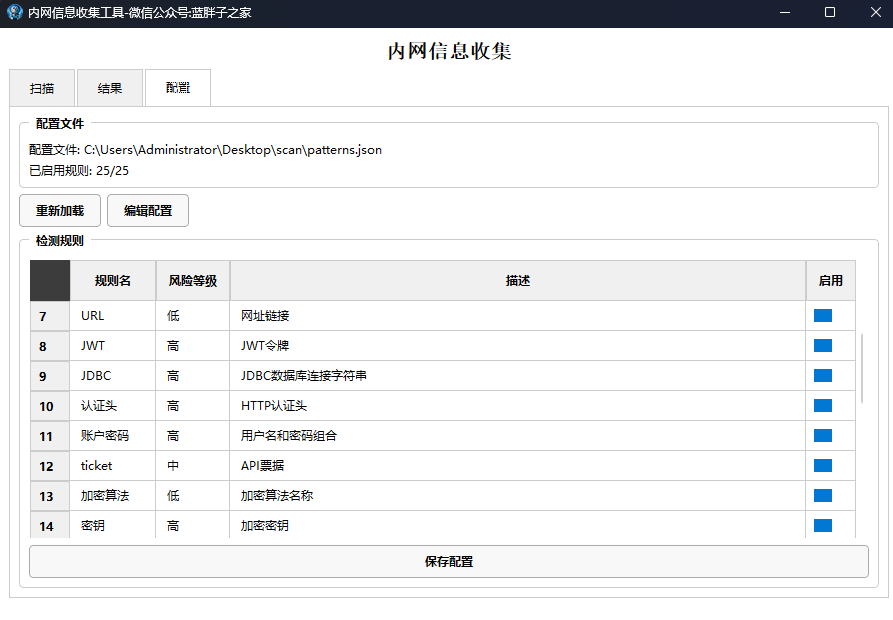Screen dimensions: 893x620
Task: Select row header number 8
Action: pyautogui.click(x=50, y=346)
